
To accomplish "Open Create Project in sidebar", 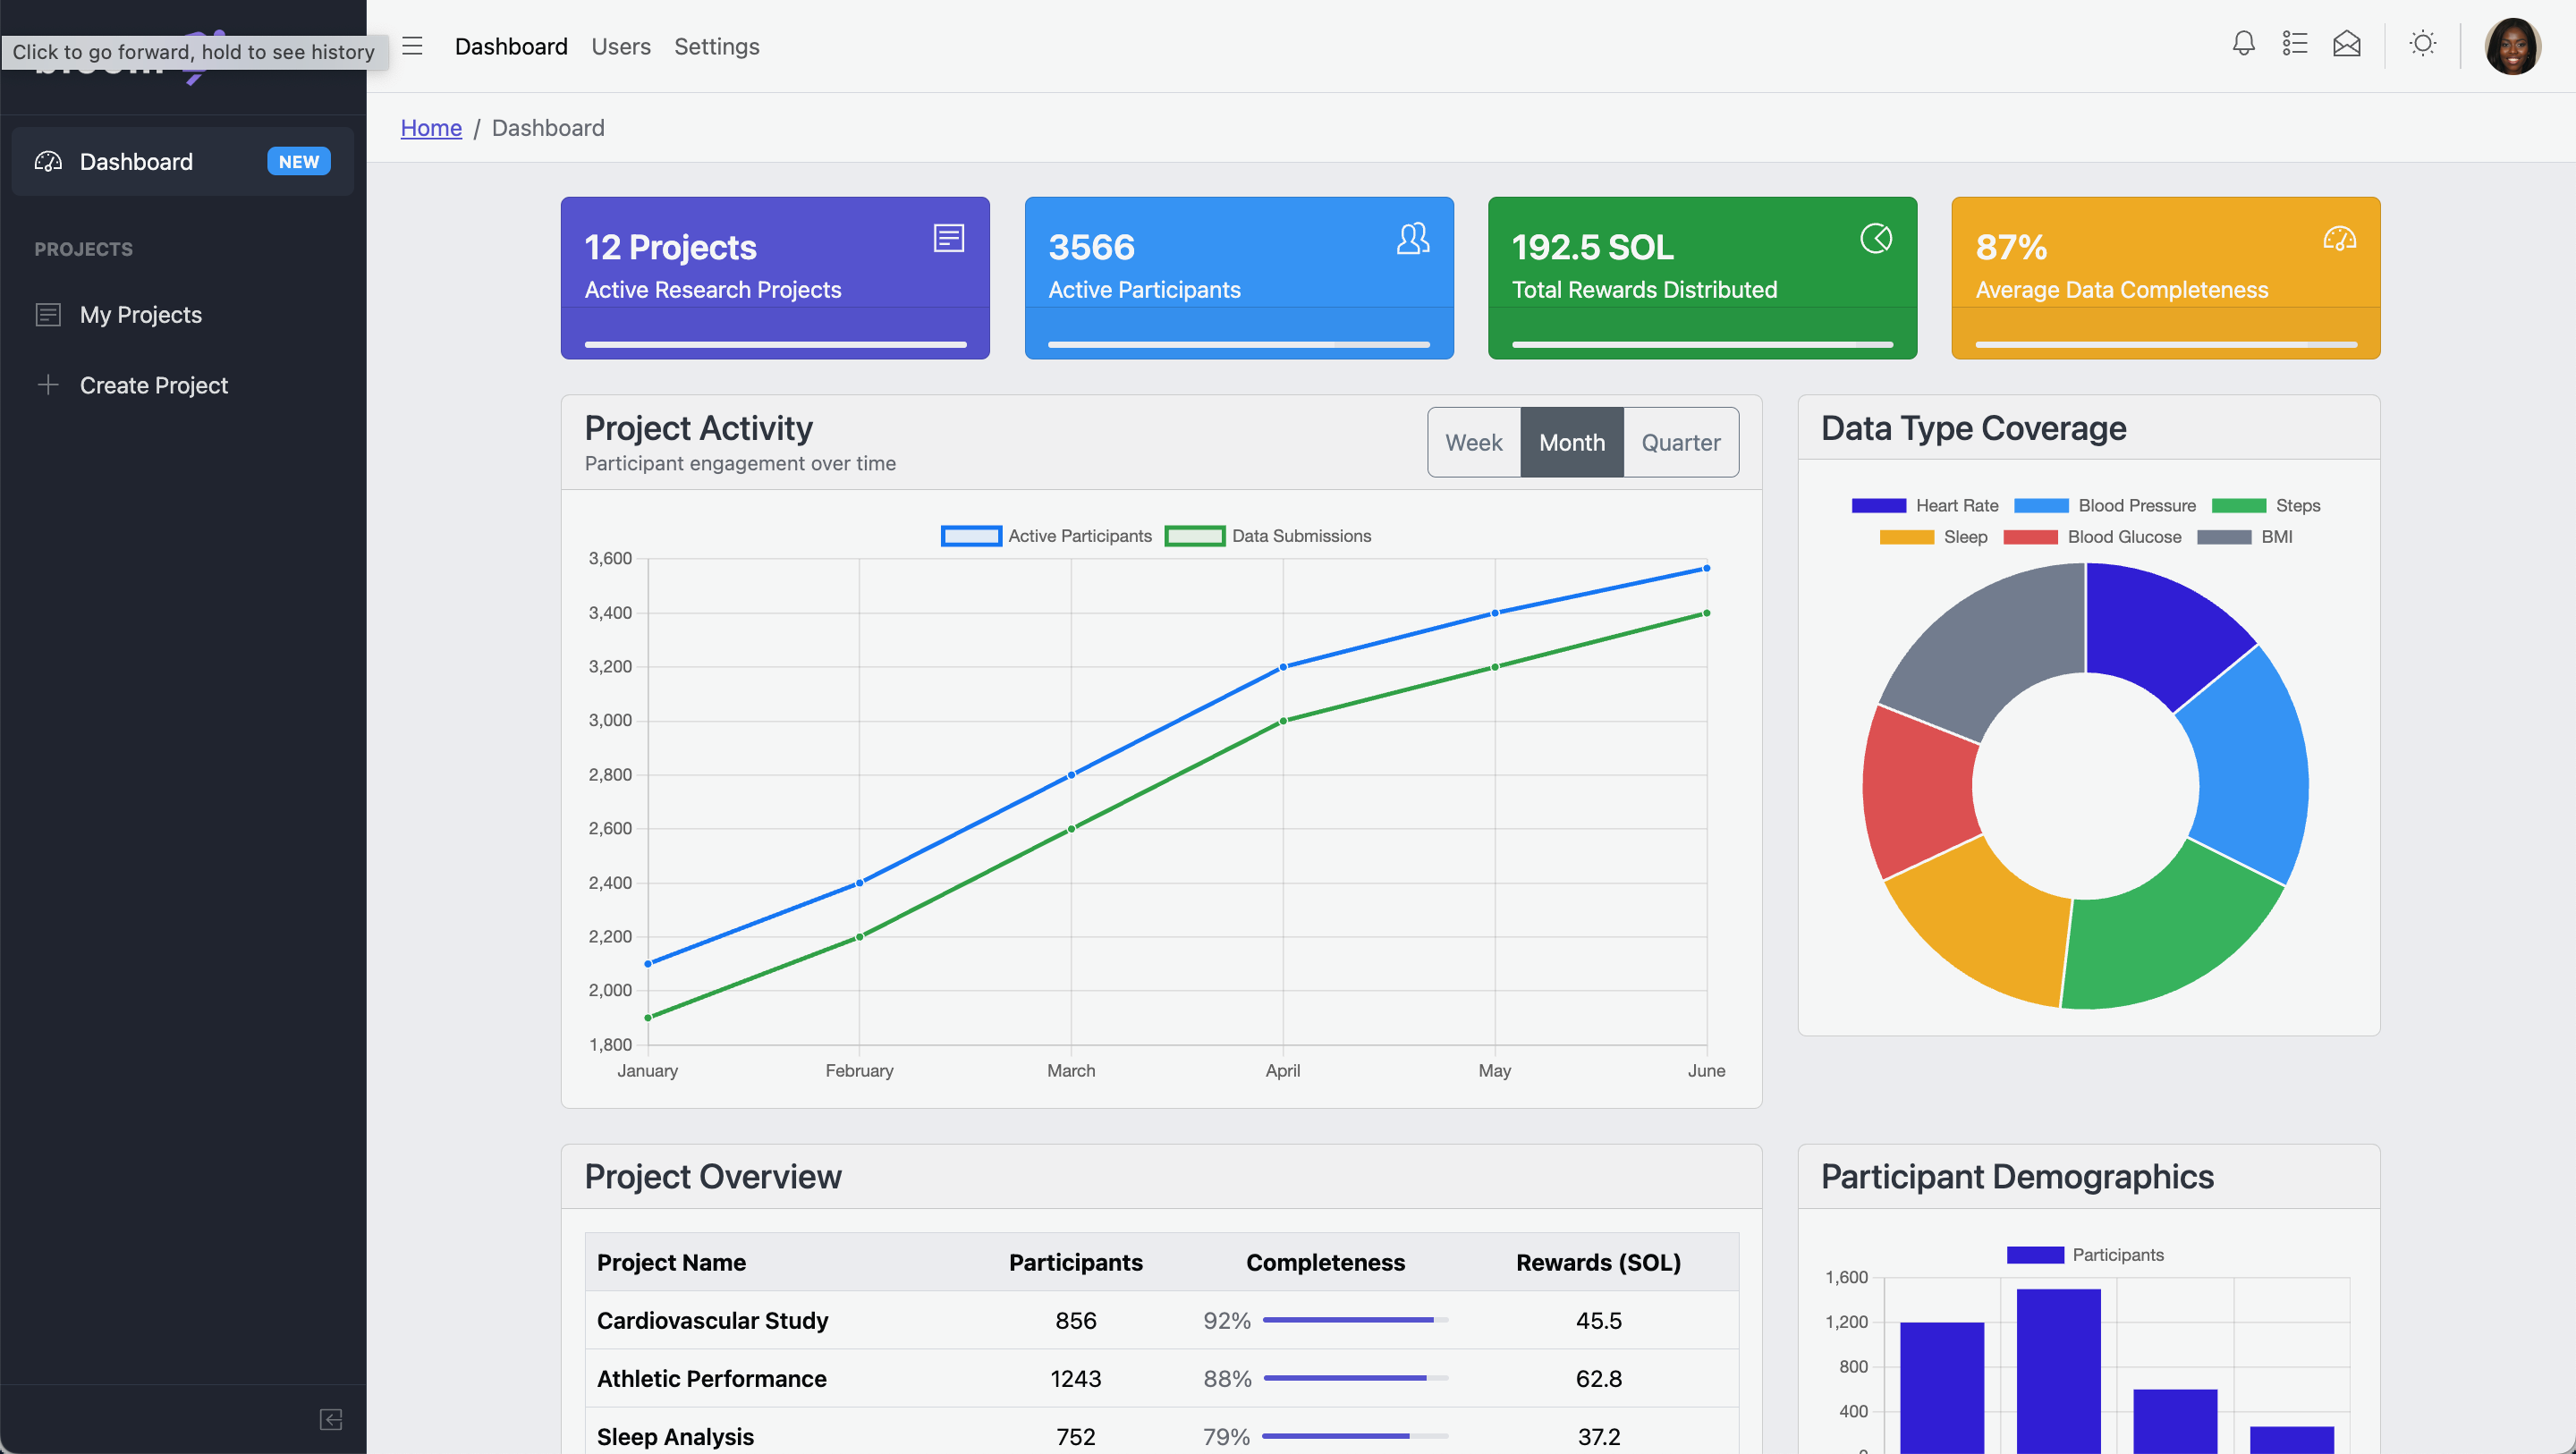I will click(x=153, y=385).
